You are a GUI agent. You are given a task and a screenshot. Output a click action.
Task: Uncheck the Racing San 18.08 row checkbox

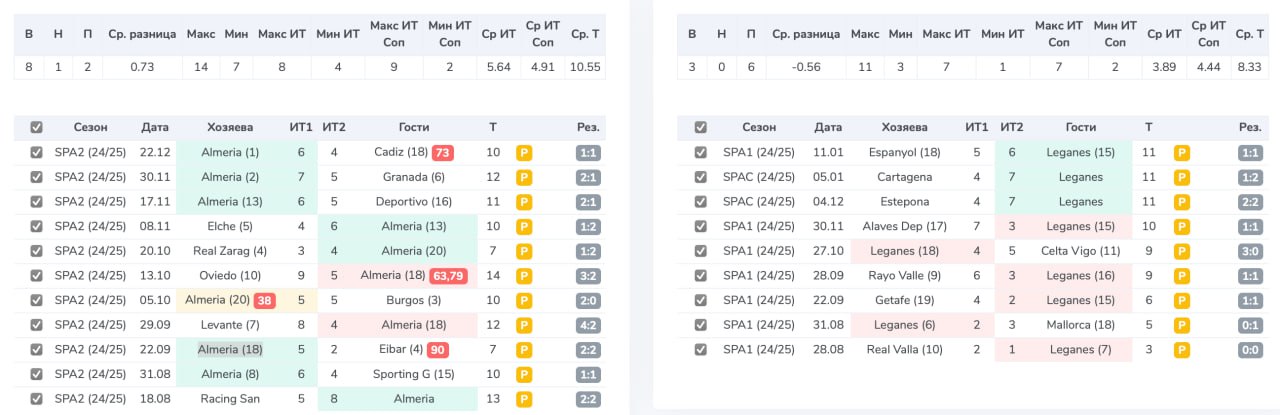(x=37, y=398)
